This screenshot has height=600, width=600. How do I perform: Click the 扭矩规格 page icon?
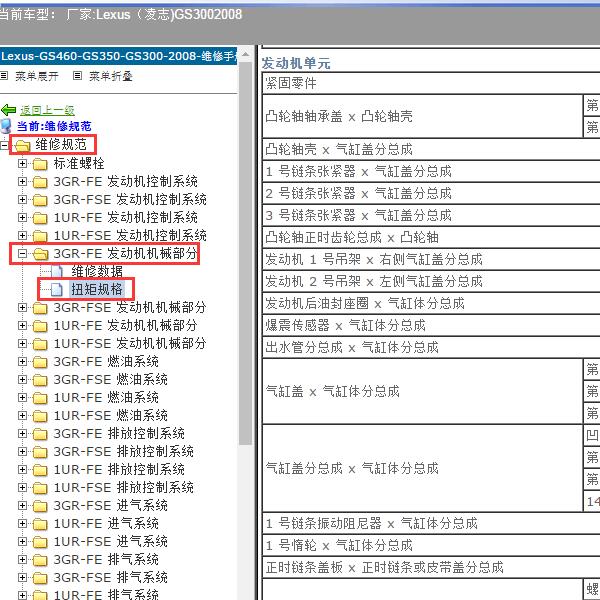pos(57,289)
